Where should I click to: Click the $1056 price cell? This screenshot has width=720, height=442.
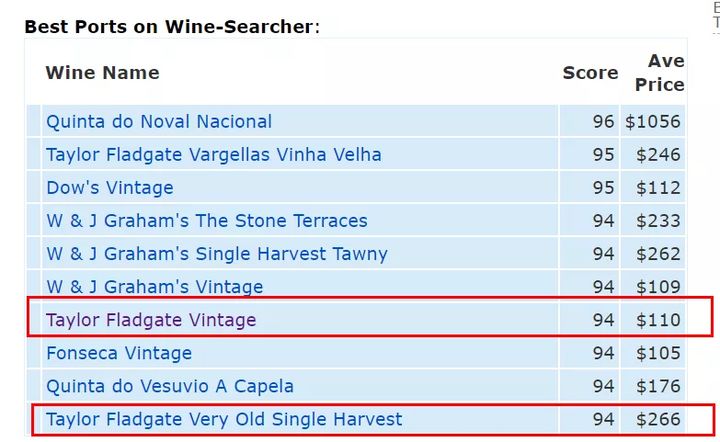point(653,122)
